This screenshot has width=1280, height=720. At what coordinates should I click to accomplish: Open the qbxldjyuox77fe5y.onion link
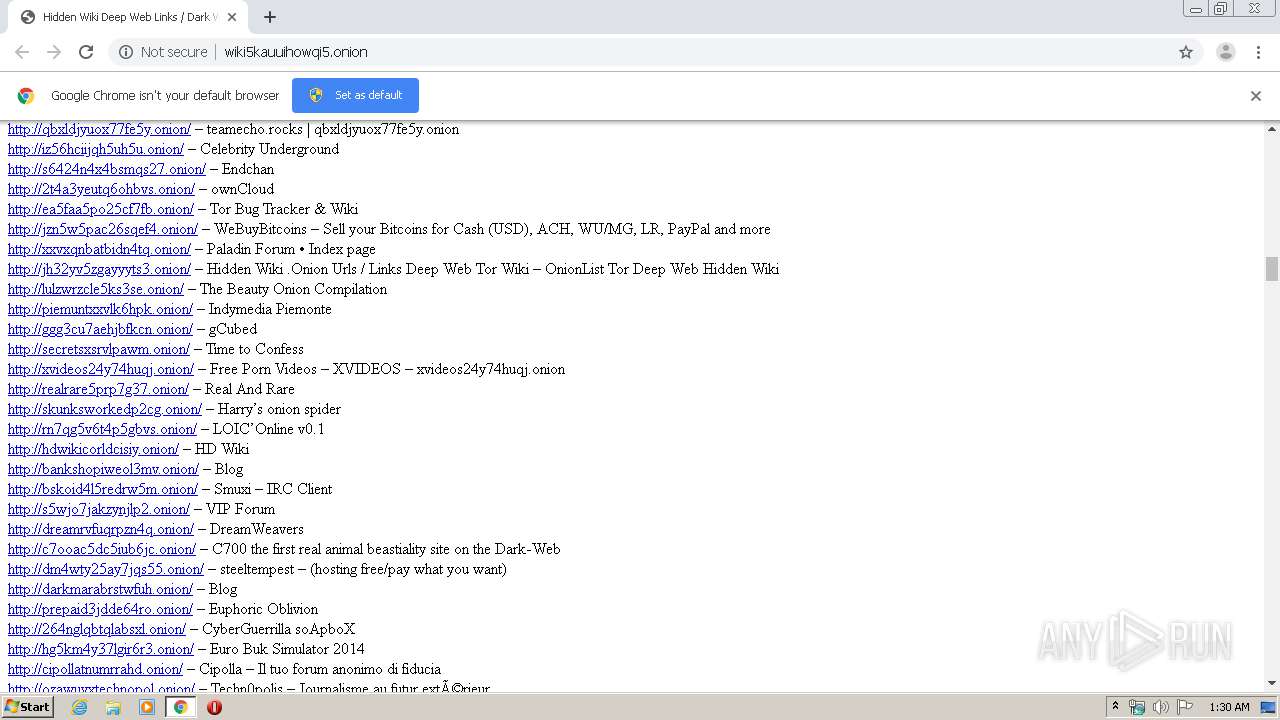pos(99,129)
